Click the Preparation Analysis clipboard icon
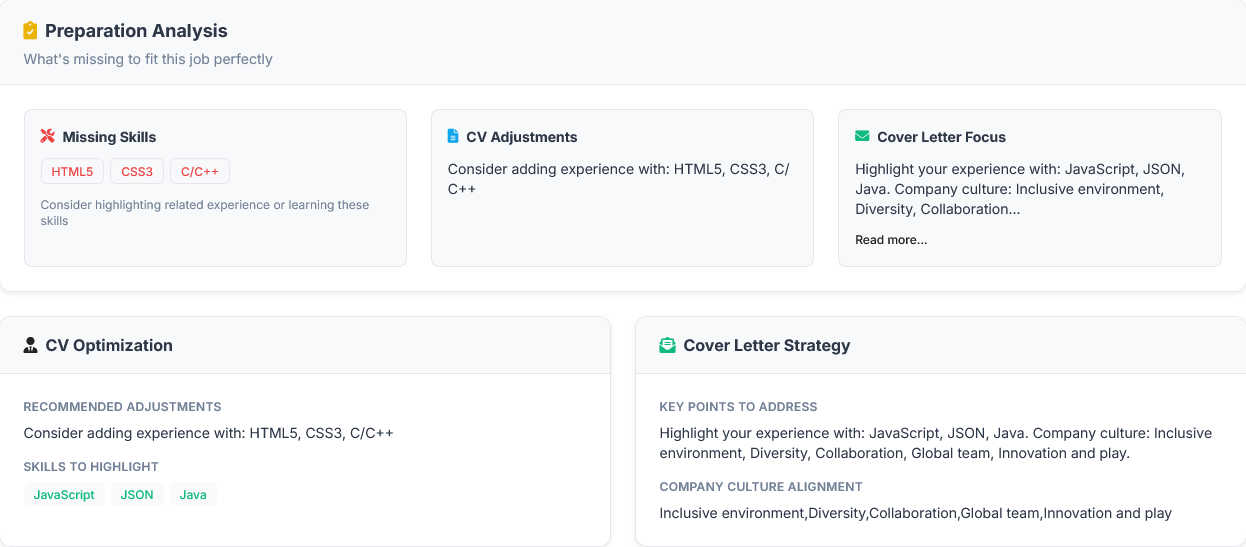1246x547 pixels. pyautogui.click(x=30, y=31)
